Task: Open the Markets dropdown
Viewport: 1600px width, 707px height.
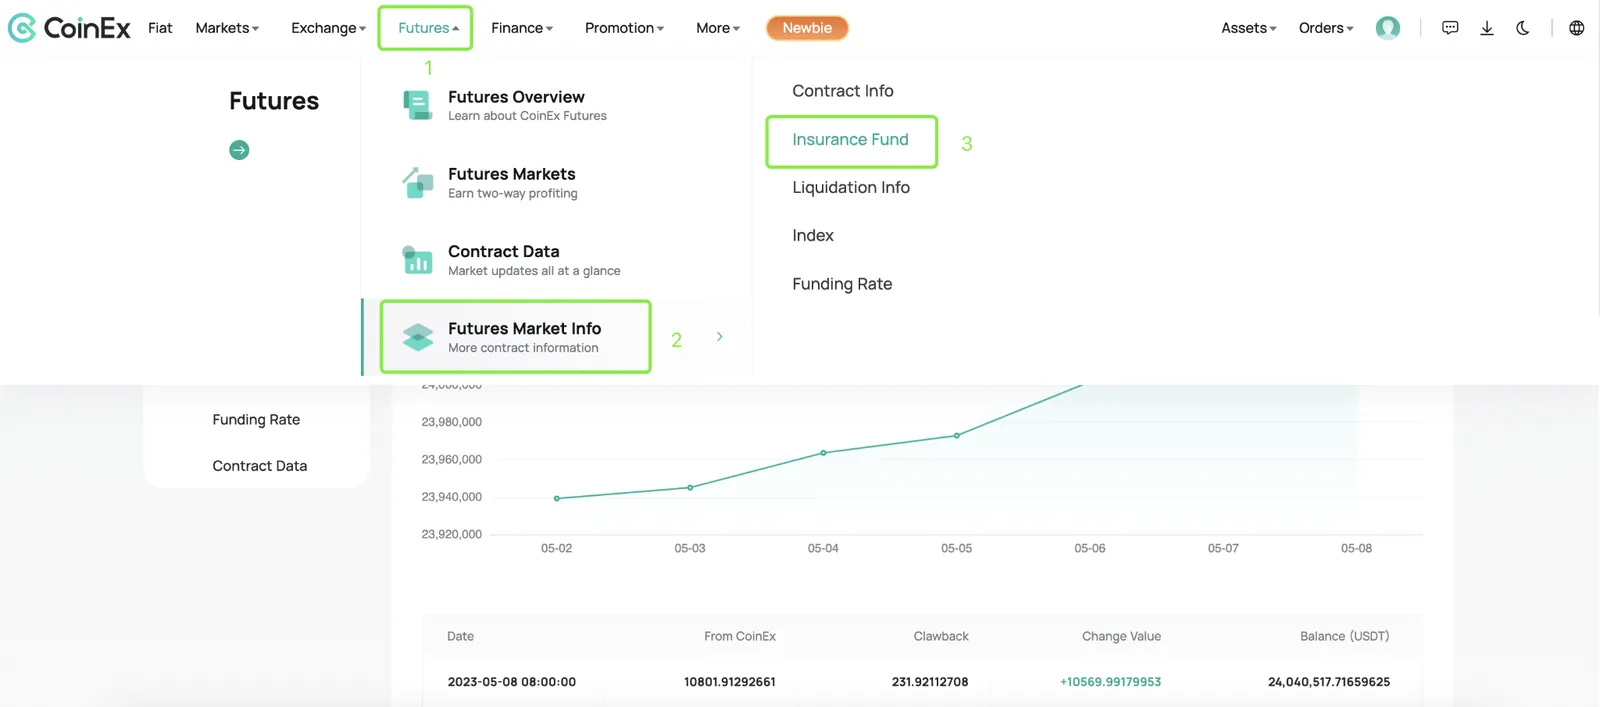Action: point(227,28)
